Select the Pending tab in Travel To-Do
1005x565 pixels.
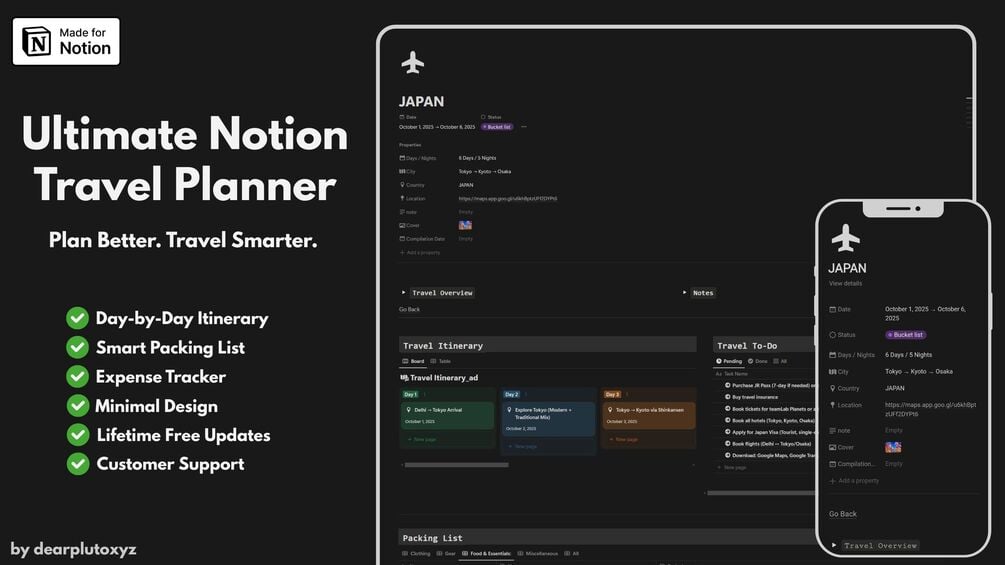[x=729, y=361]
